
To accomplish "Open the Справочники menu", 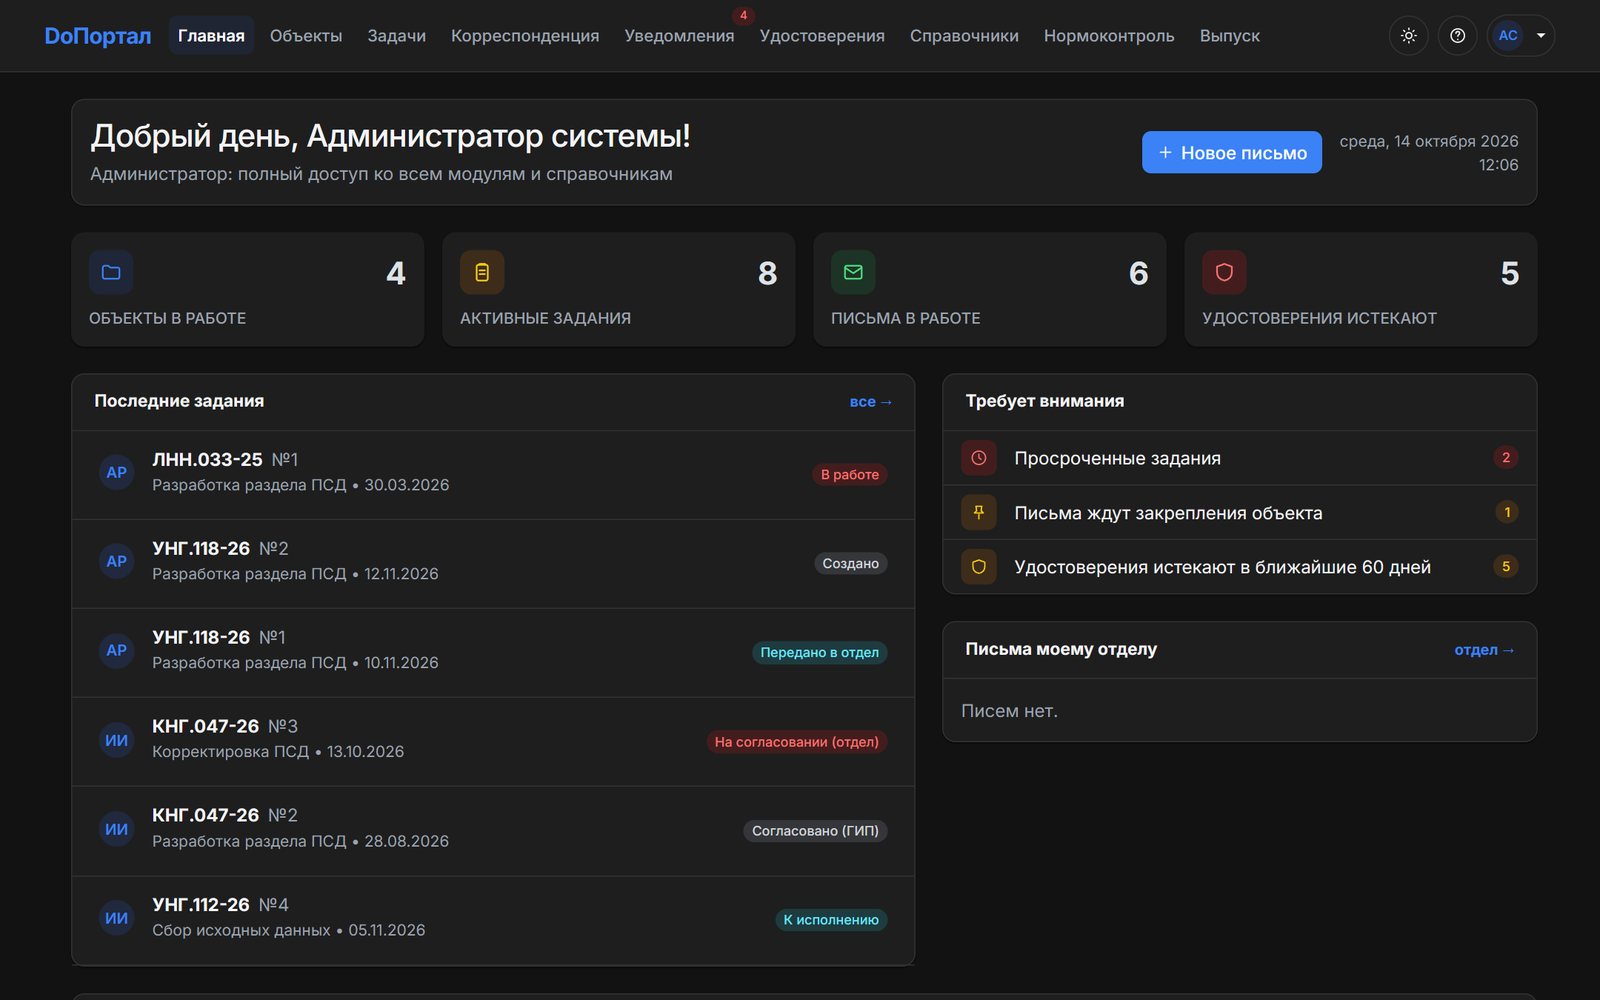I will coord(964,36).
